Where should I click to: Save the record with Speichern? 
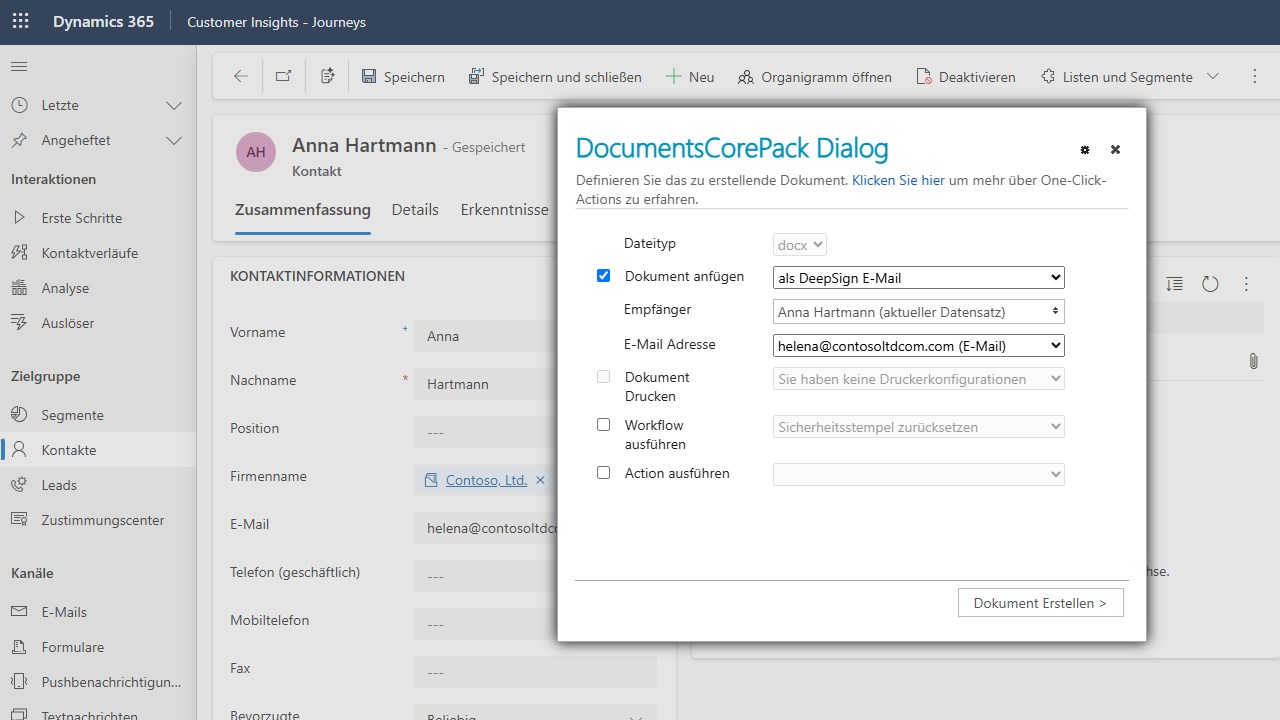point(403,77)
